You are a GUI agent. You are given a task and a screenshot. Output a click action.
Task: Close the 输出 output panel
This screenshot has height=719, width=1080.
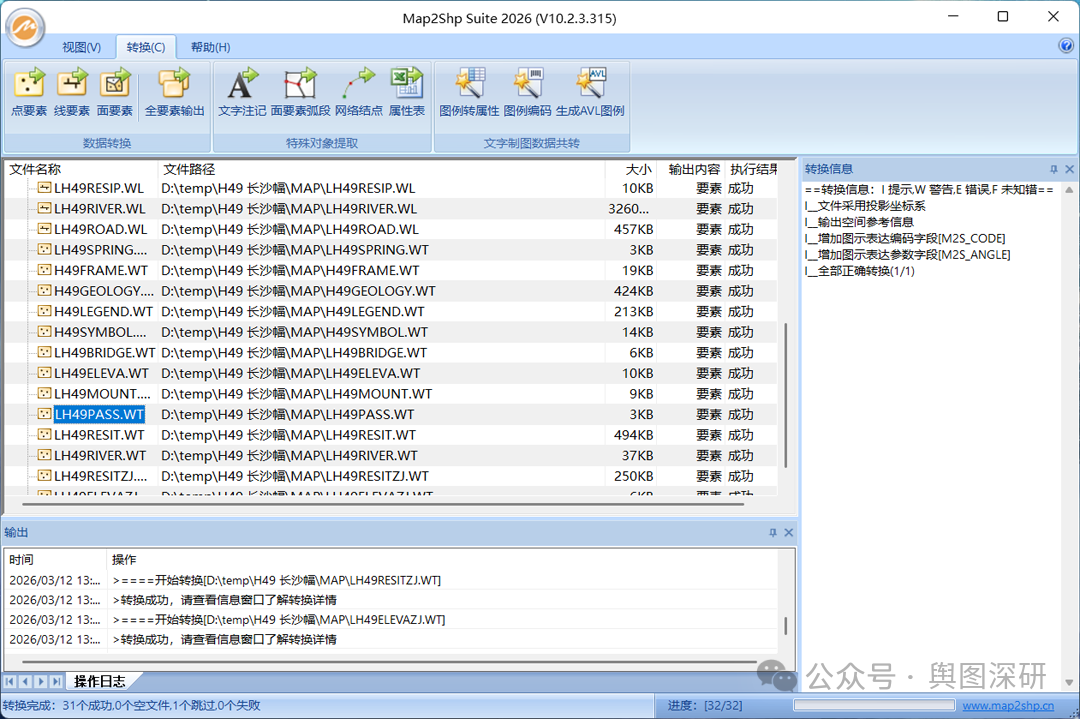pos(788,533)
